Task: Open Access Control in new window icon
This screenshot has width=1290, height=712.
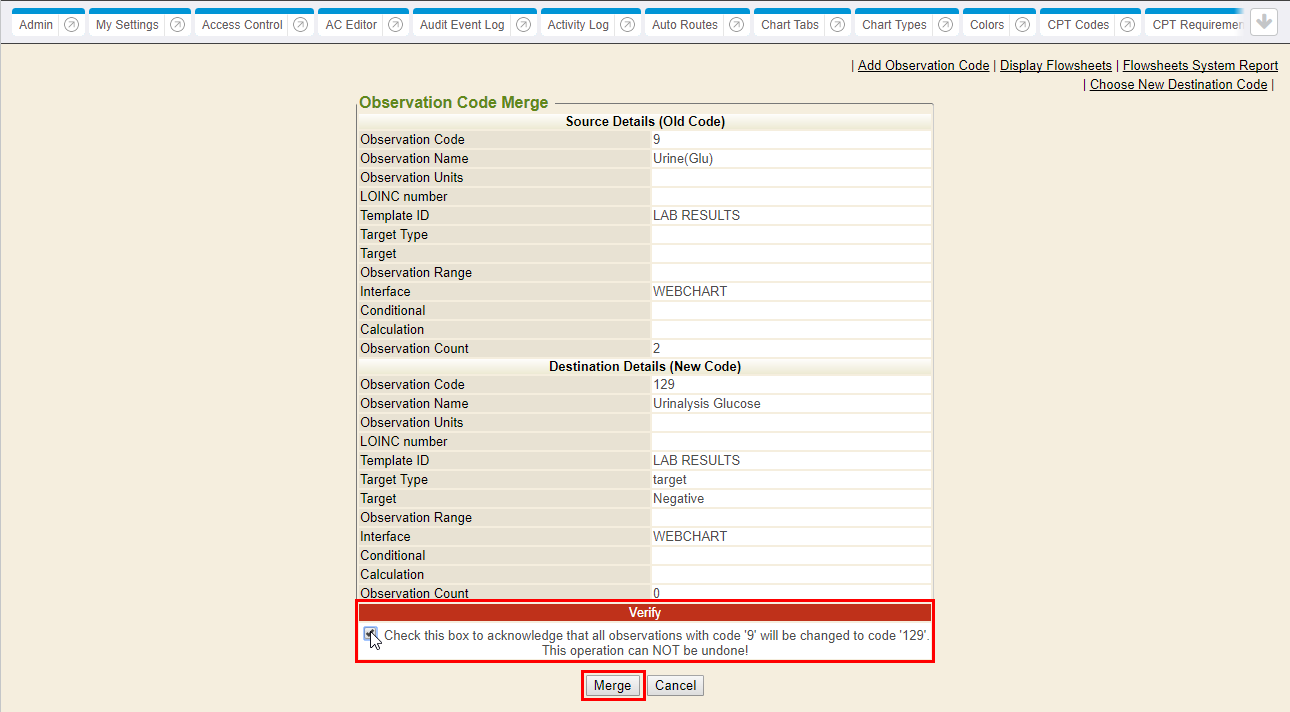Action: pos(301,25)
